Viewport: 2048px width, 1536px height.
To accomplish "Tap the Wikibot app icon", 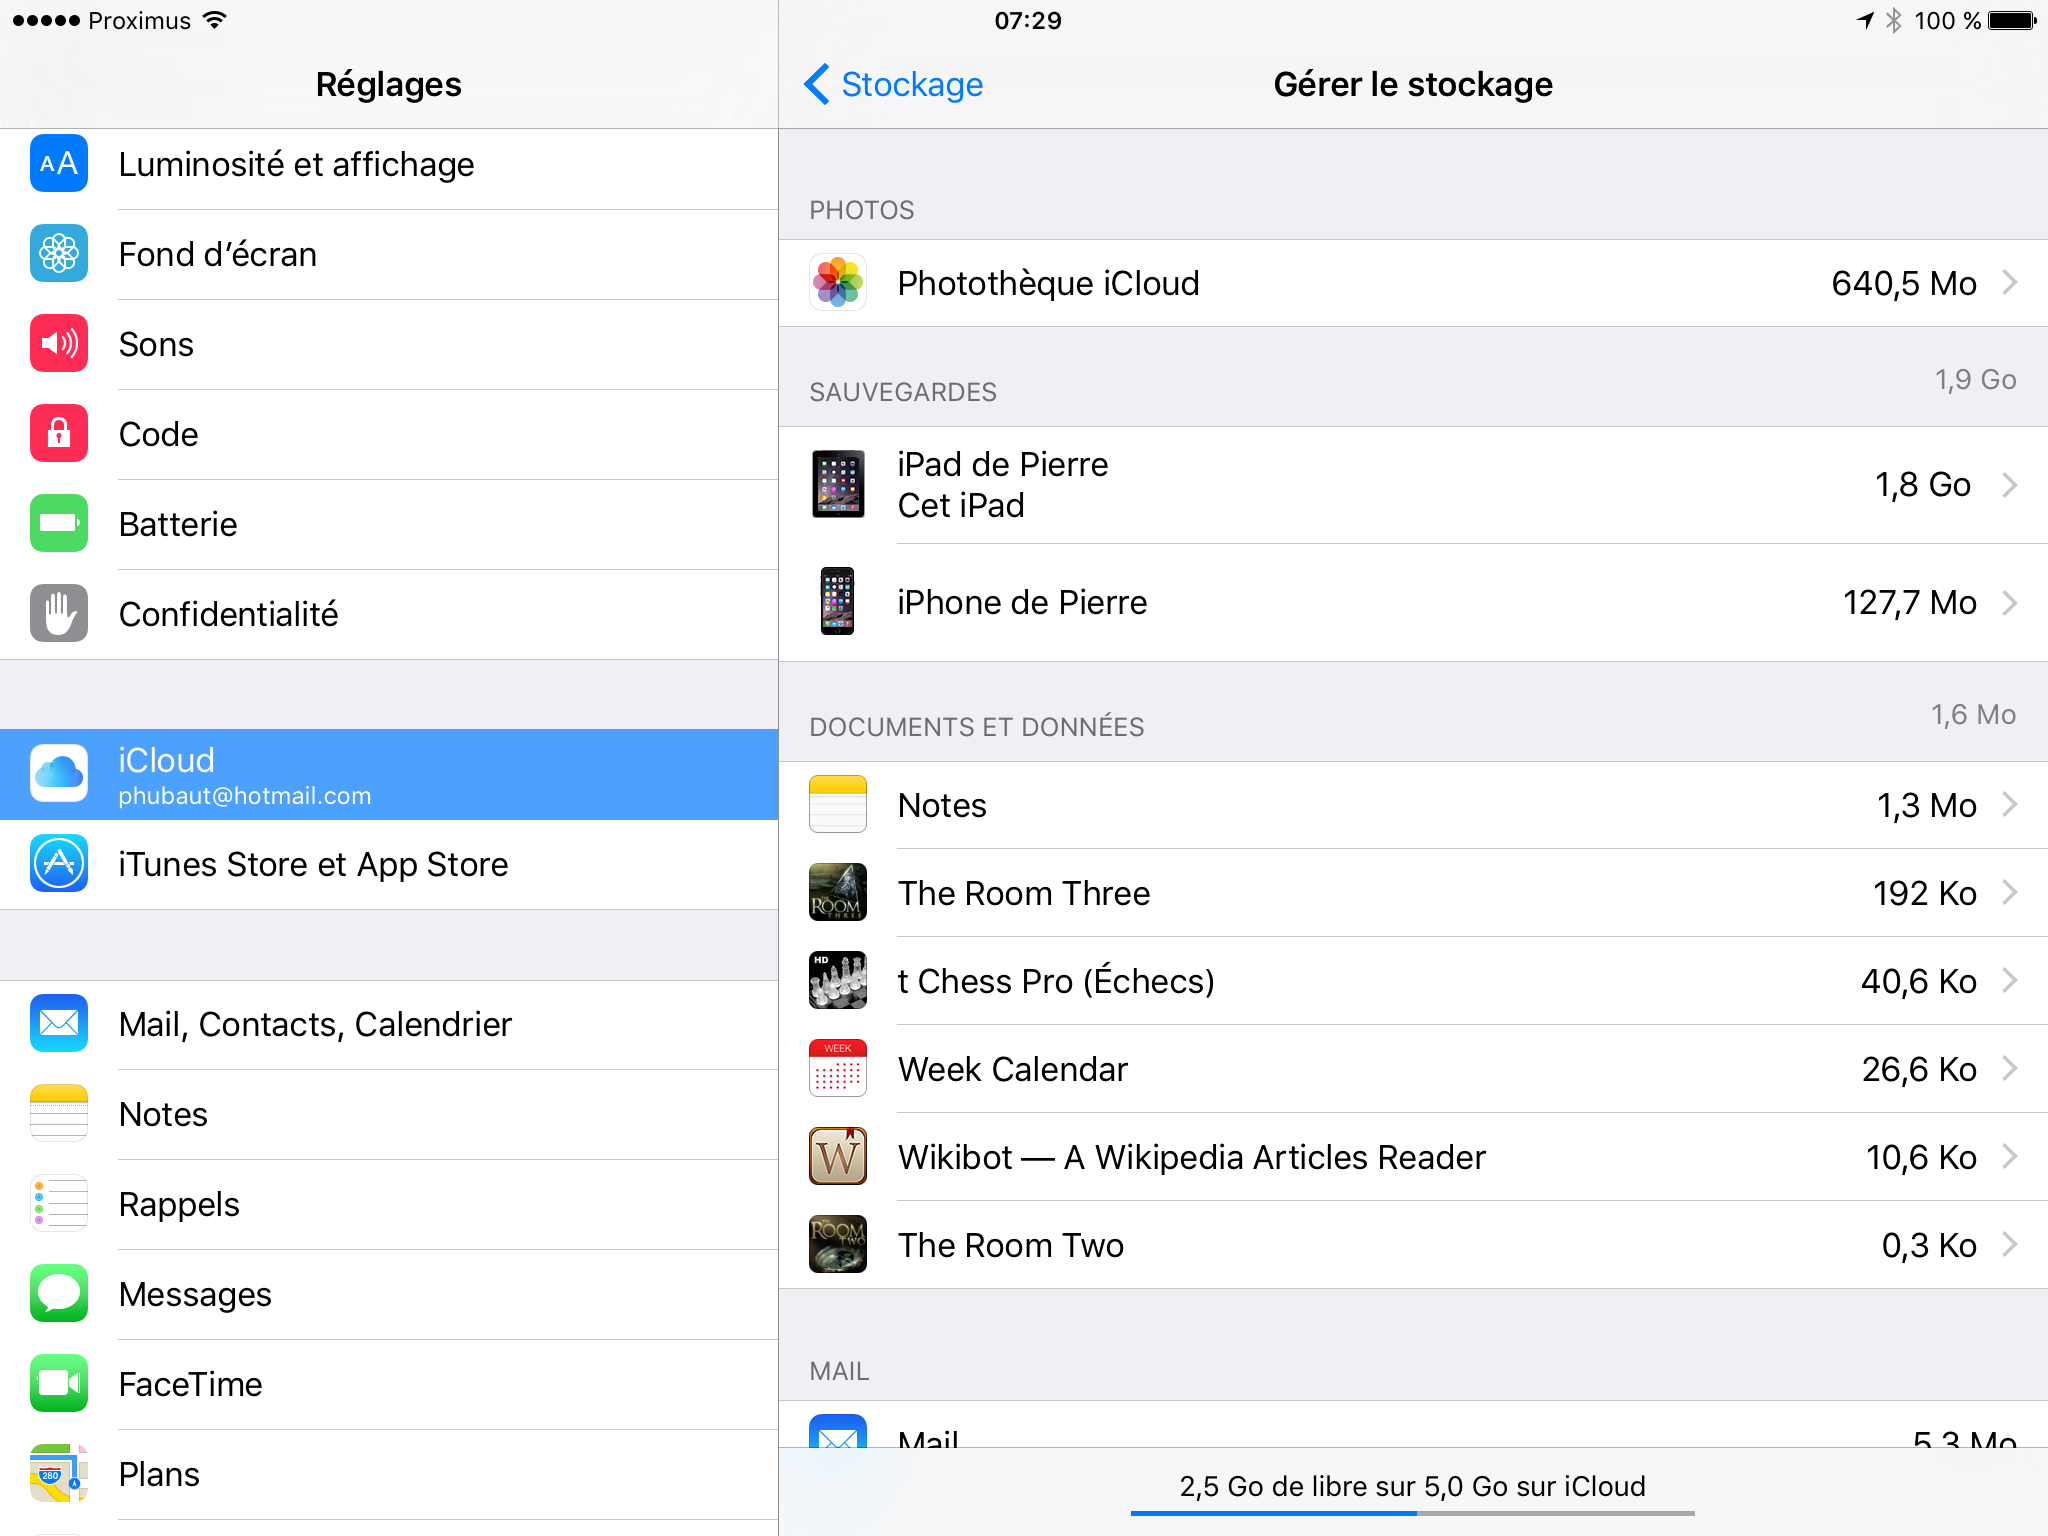I will pyautogui.click(x=838, y=1156).
